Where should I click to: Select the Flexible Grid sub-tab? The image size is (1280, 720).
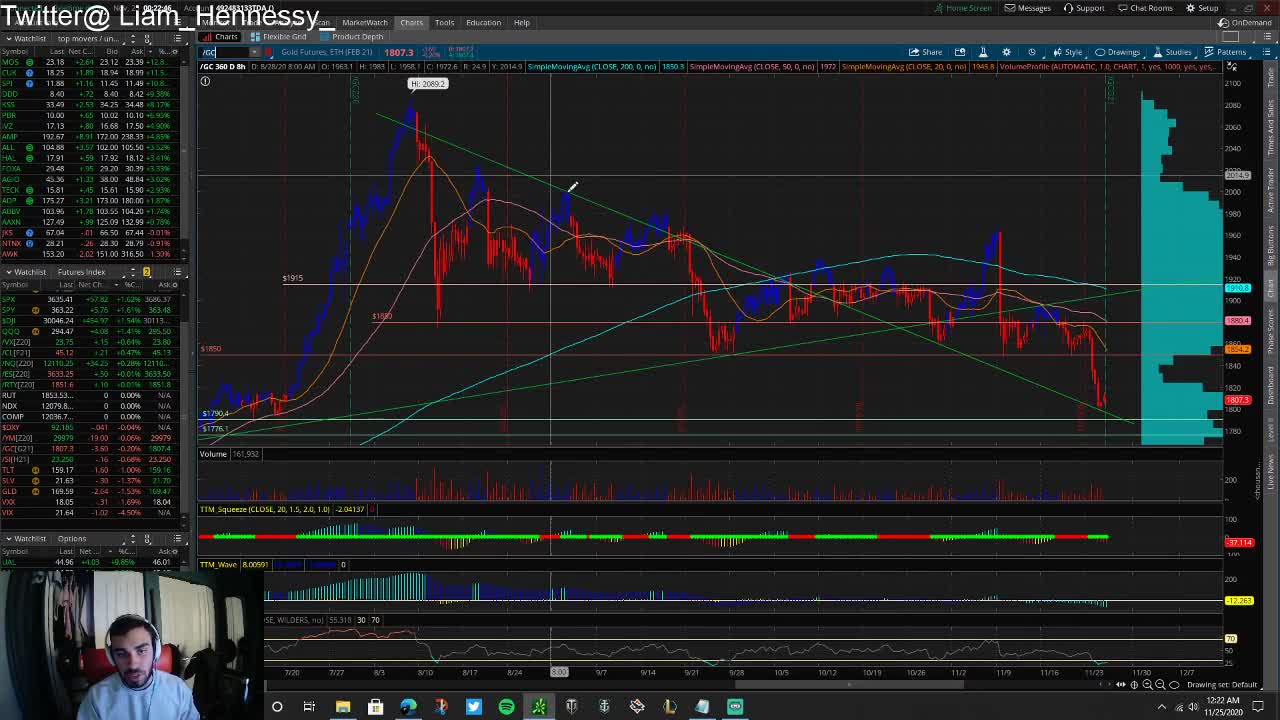click(x=279, y=37)
